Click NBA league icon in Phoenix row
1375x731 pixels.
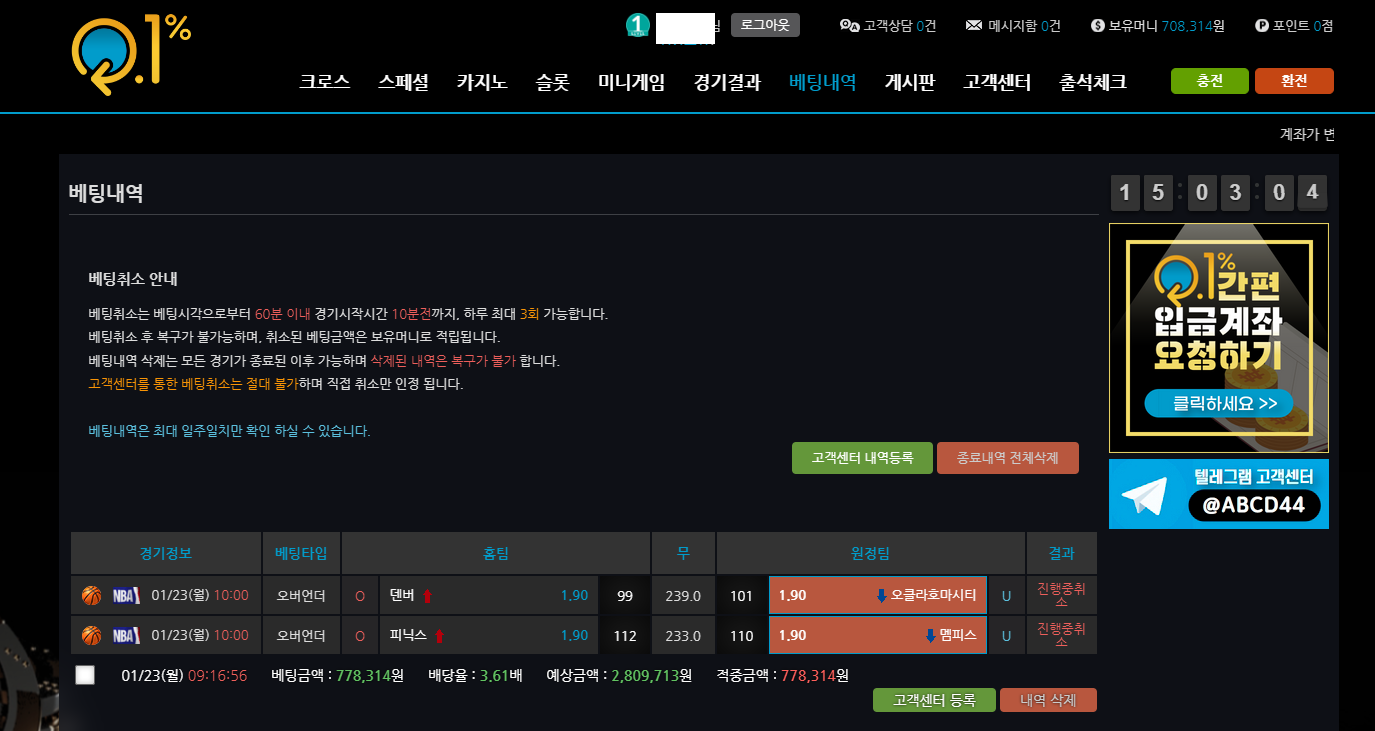(126, 636)
